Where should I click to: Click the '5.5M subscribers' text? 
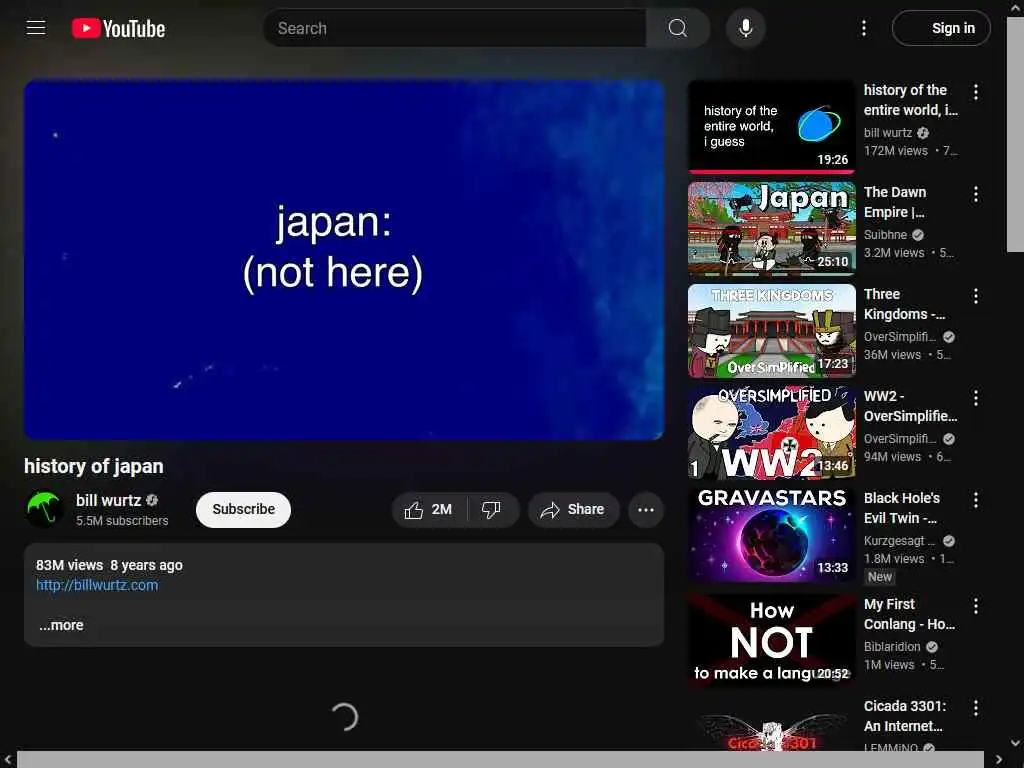click(x=122, y=520)
